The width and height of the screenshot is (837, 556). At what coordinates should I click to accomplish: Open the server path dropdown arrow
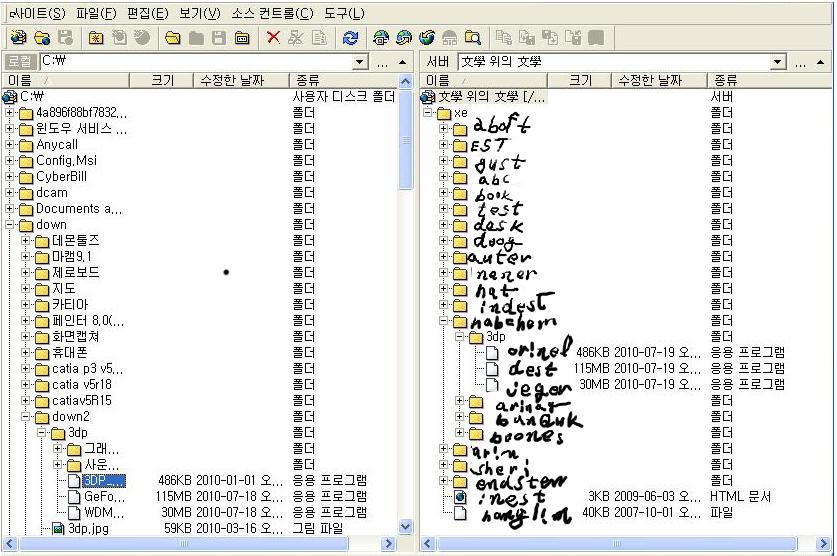(778, 62)
